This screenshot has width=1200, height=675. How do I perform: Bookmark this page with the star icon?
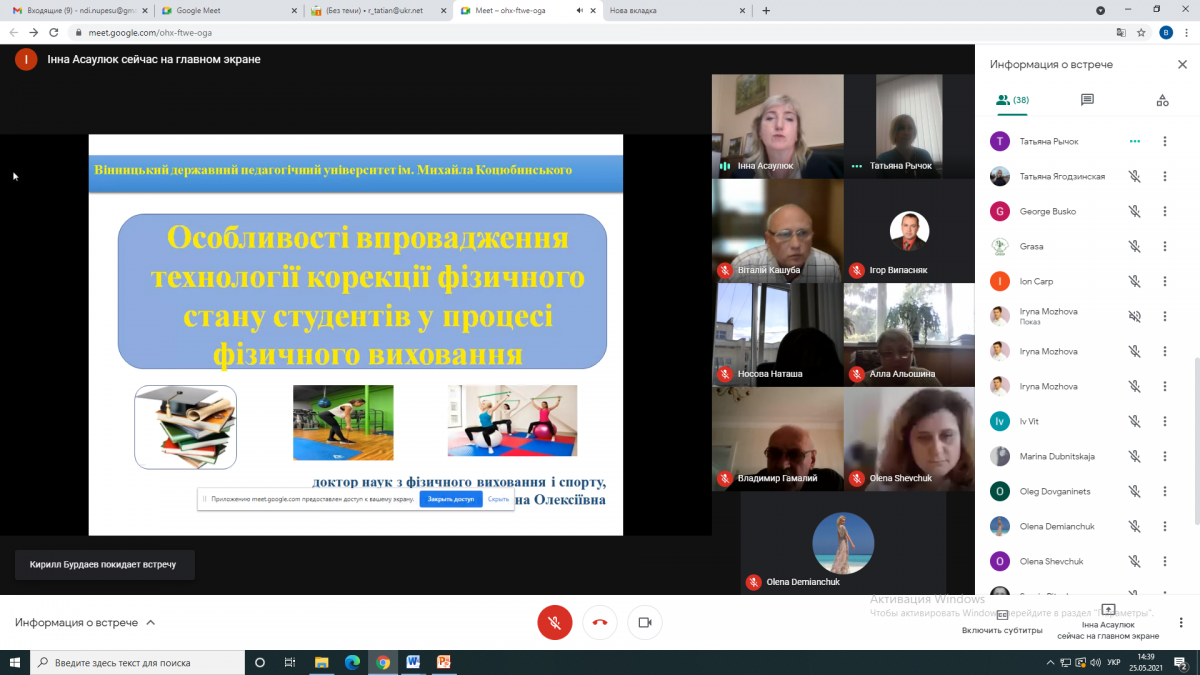click(x=1141, y=32)
